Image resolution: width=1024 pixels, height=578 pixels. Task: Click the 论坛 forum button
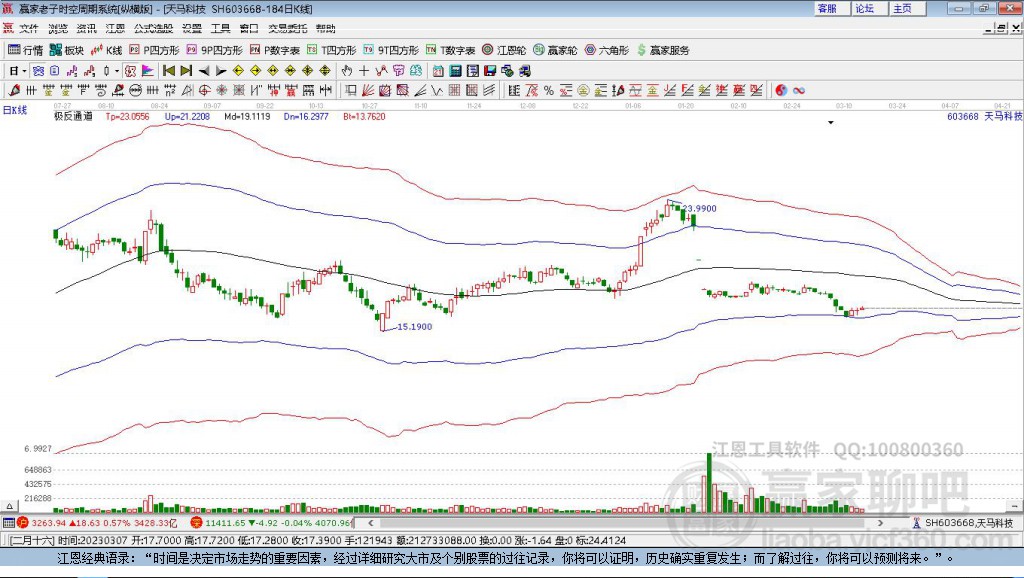[869, 8]
